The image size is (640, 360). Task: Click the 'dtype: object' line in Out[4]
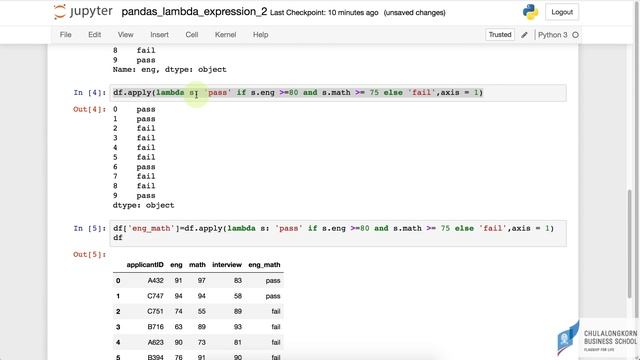[143, 205]
